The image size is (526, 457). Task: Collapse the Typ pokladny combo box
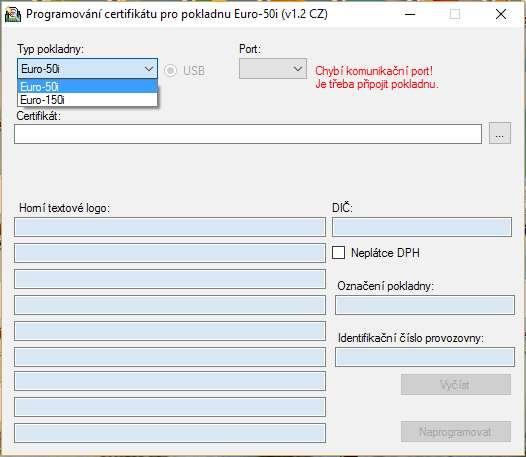pyautogui.click(x=149, y=69)
